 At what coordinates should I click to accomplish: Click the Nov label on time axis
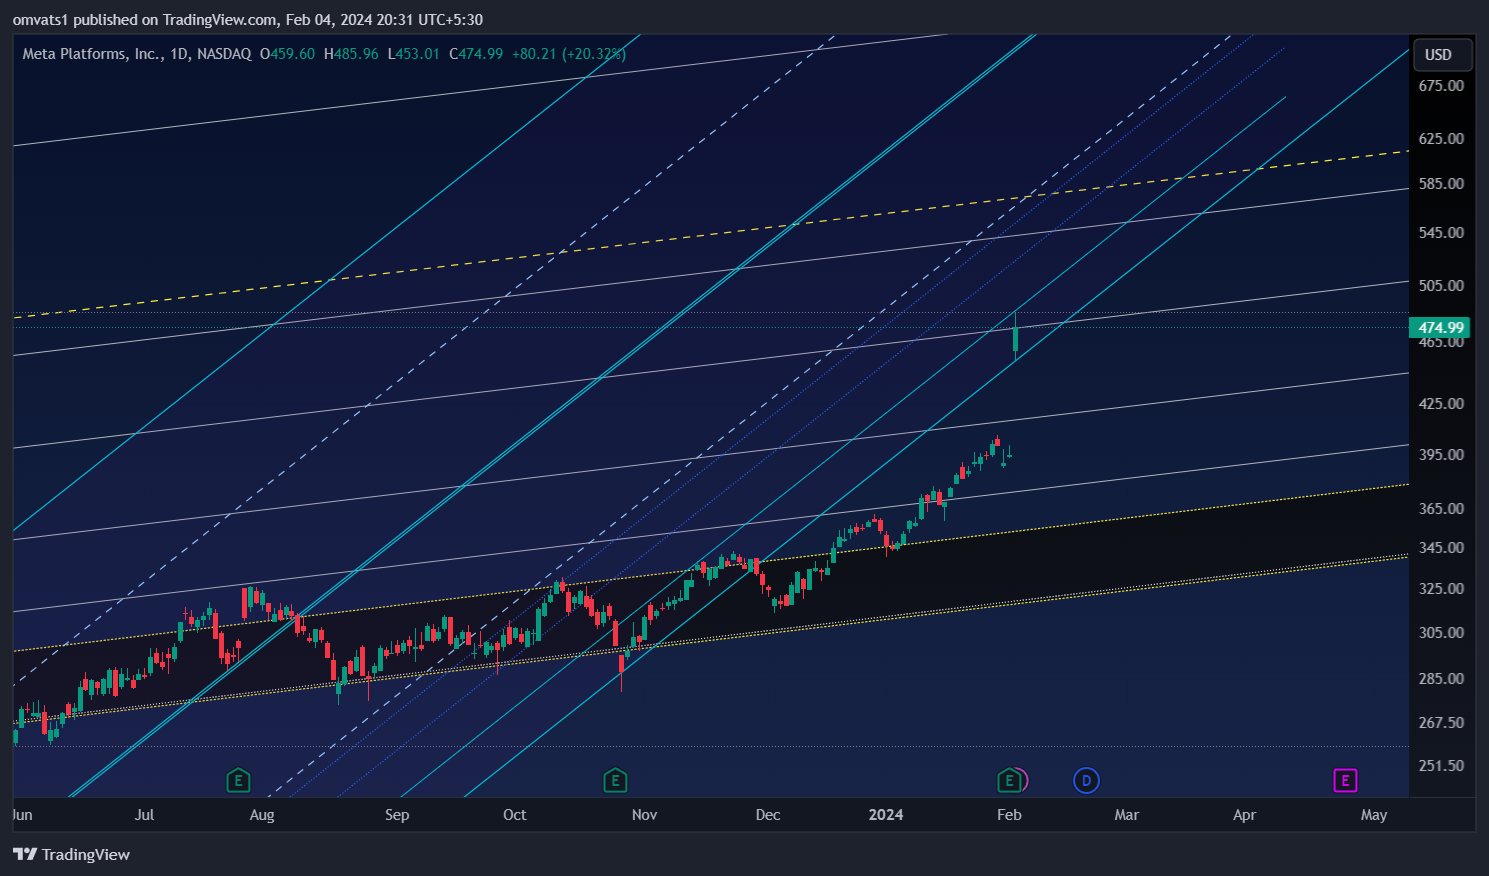[645, 815]
